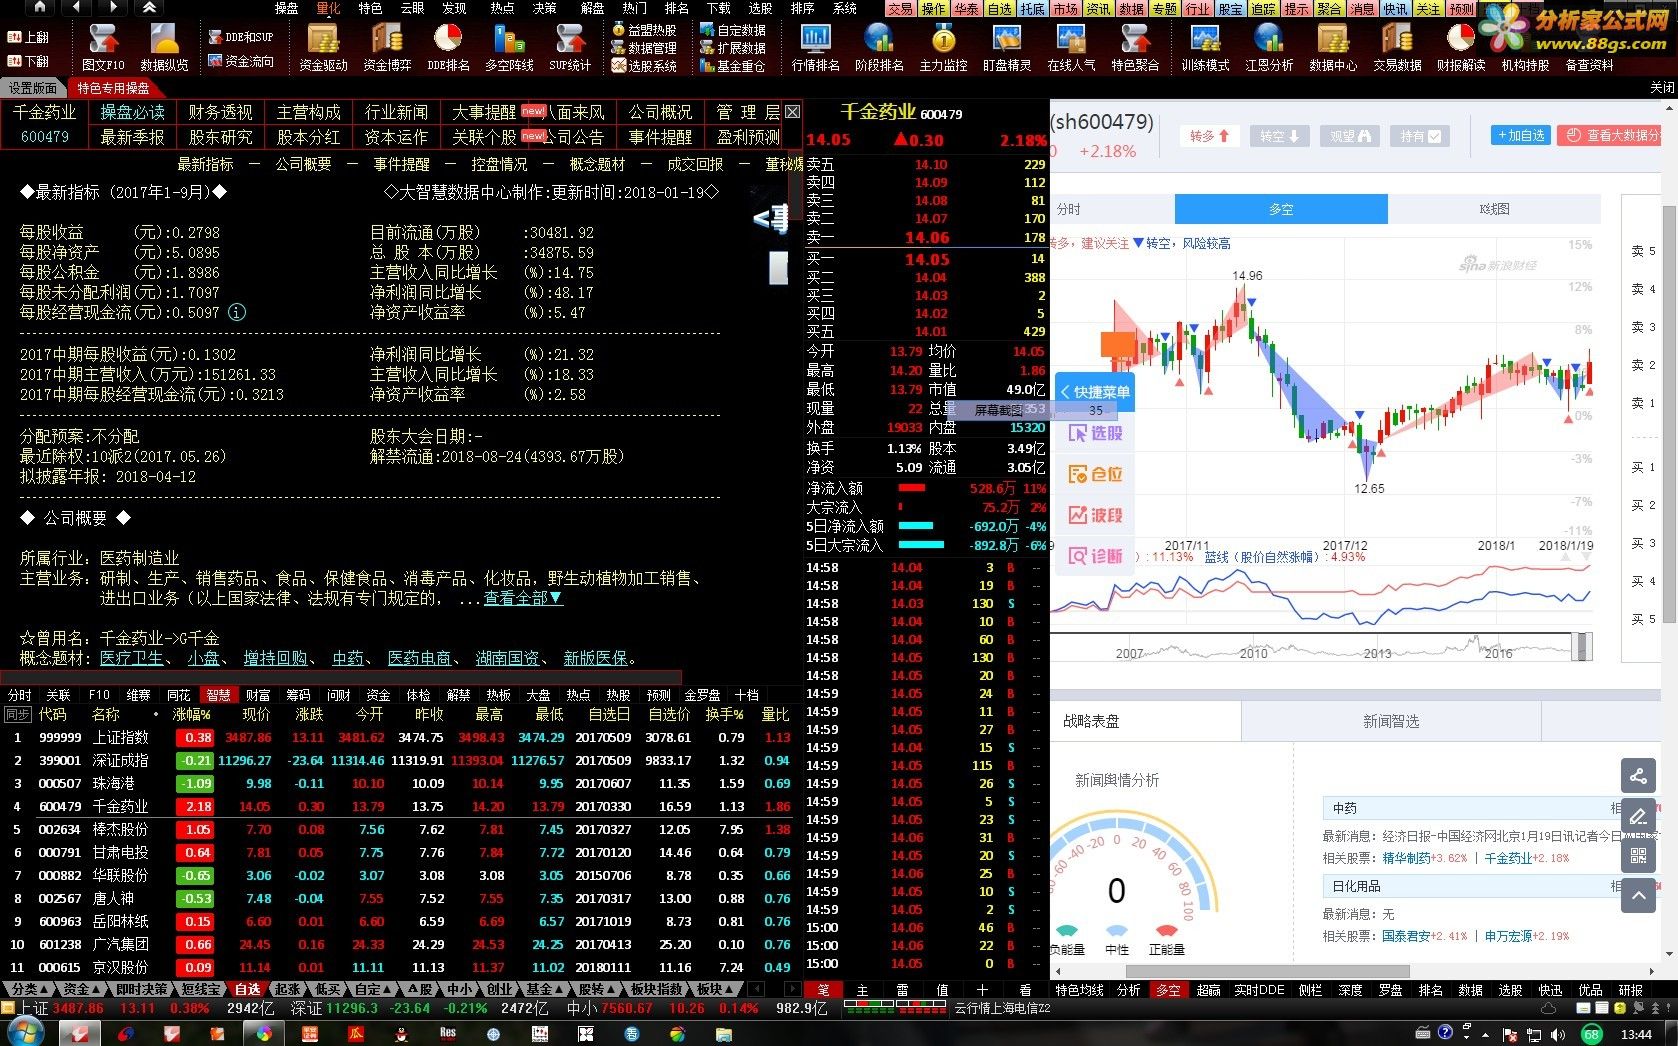The height and width of the screenshot is (1046, 1678).
Task: Open the 主力监控 medal icon
Action: (x=943, y=46)
